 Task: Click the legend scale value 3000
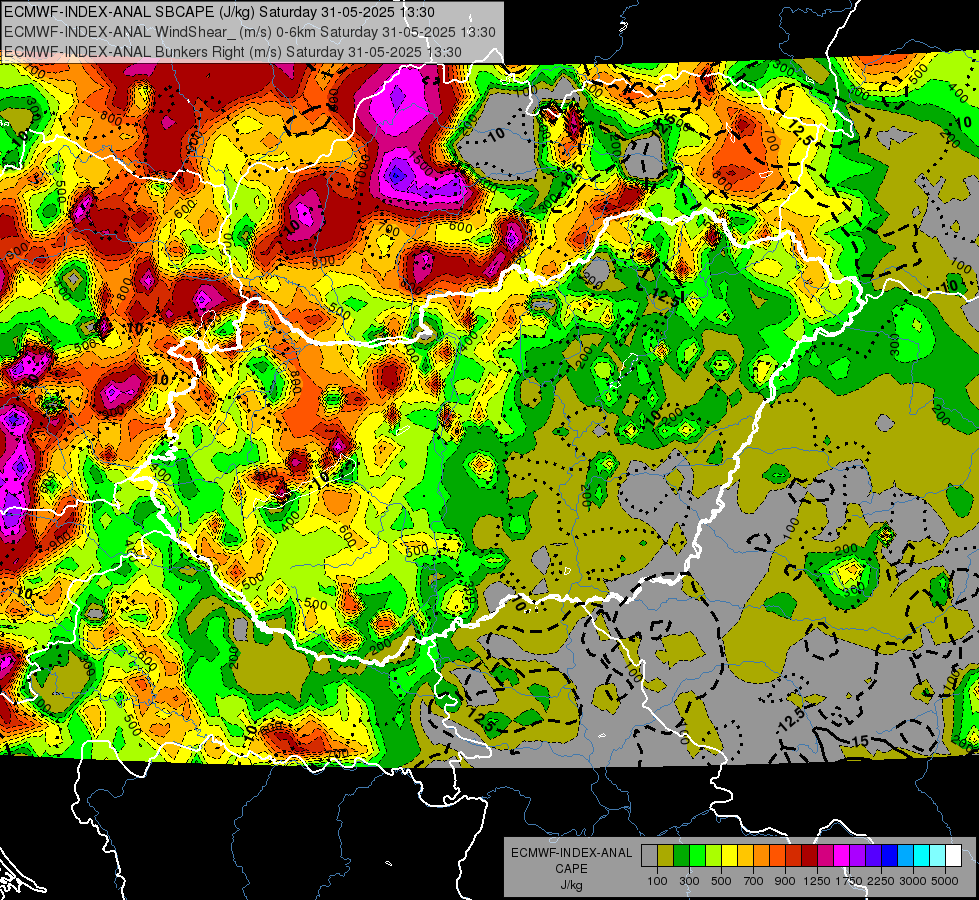tap(913, 881)
